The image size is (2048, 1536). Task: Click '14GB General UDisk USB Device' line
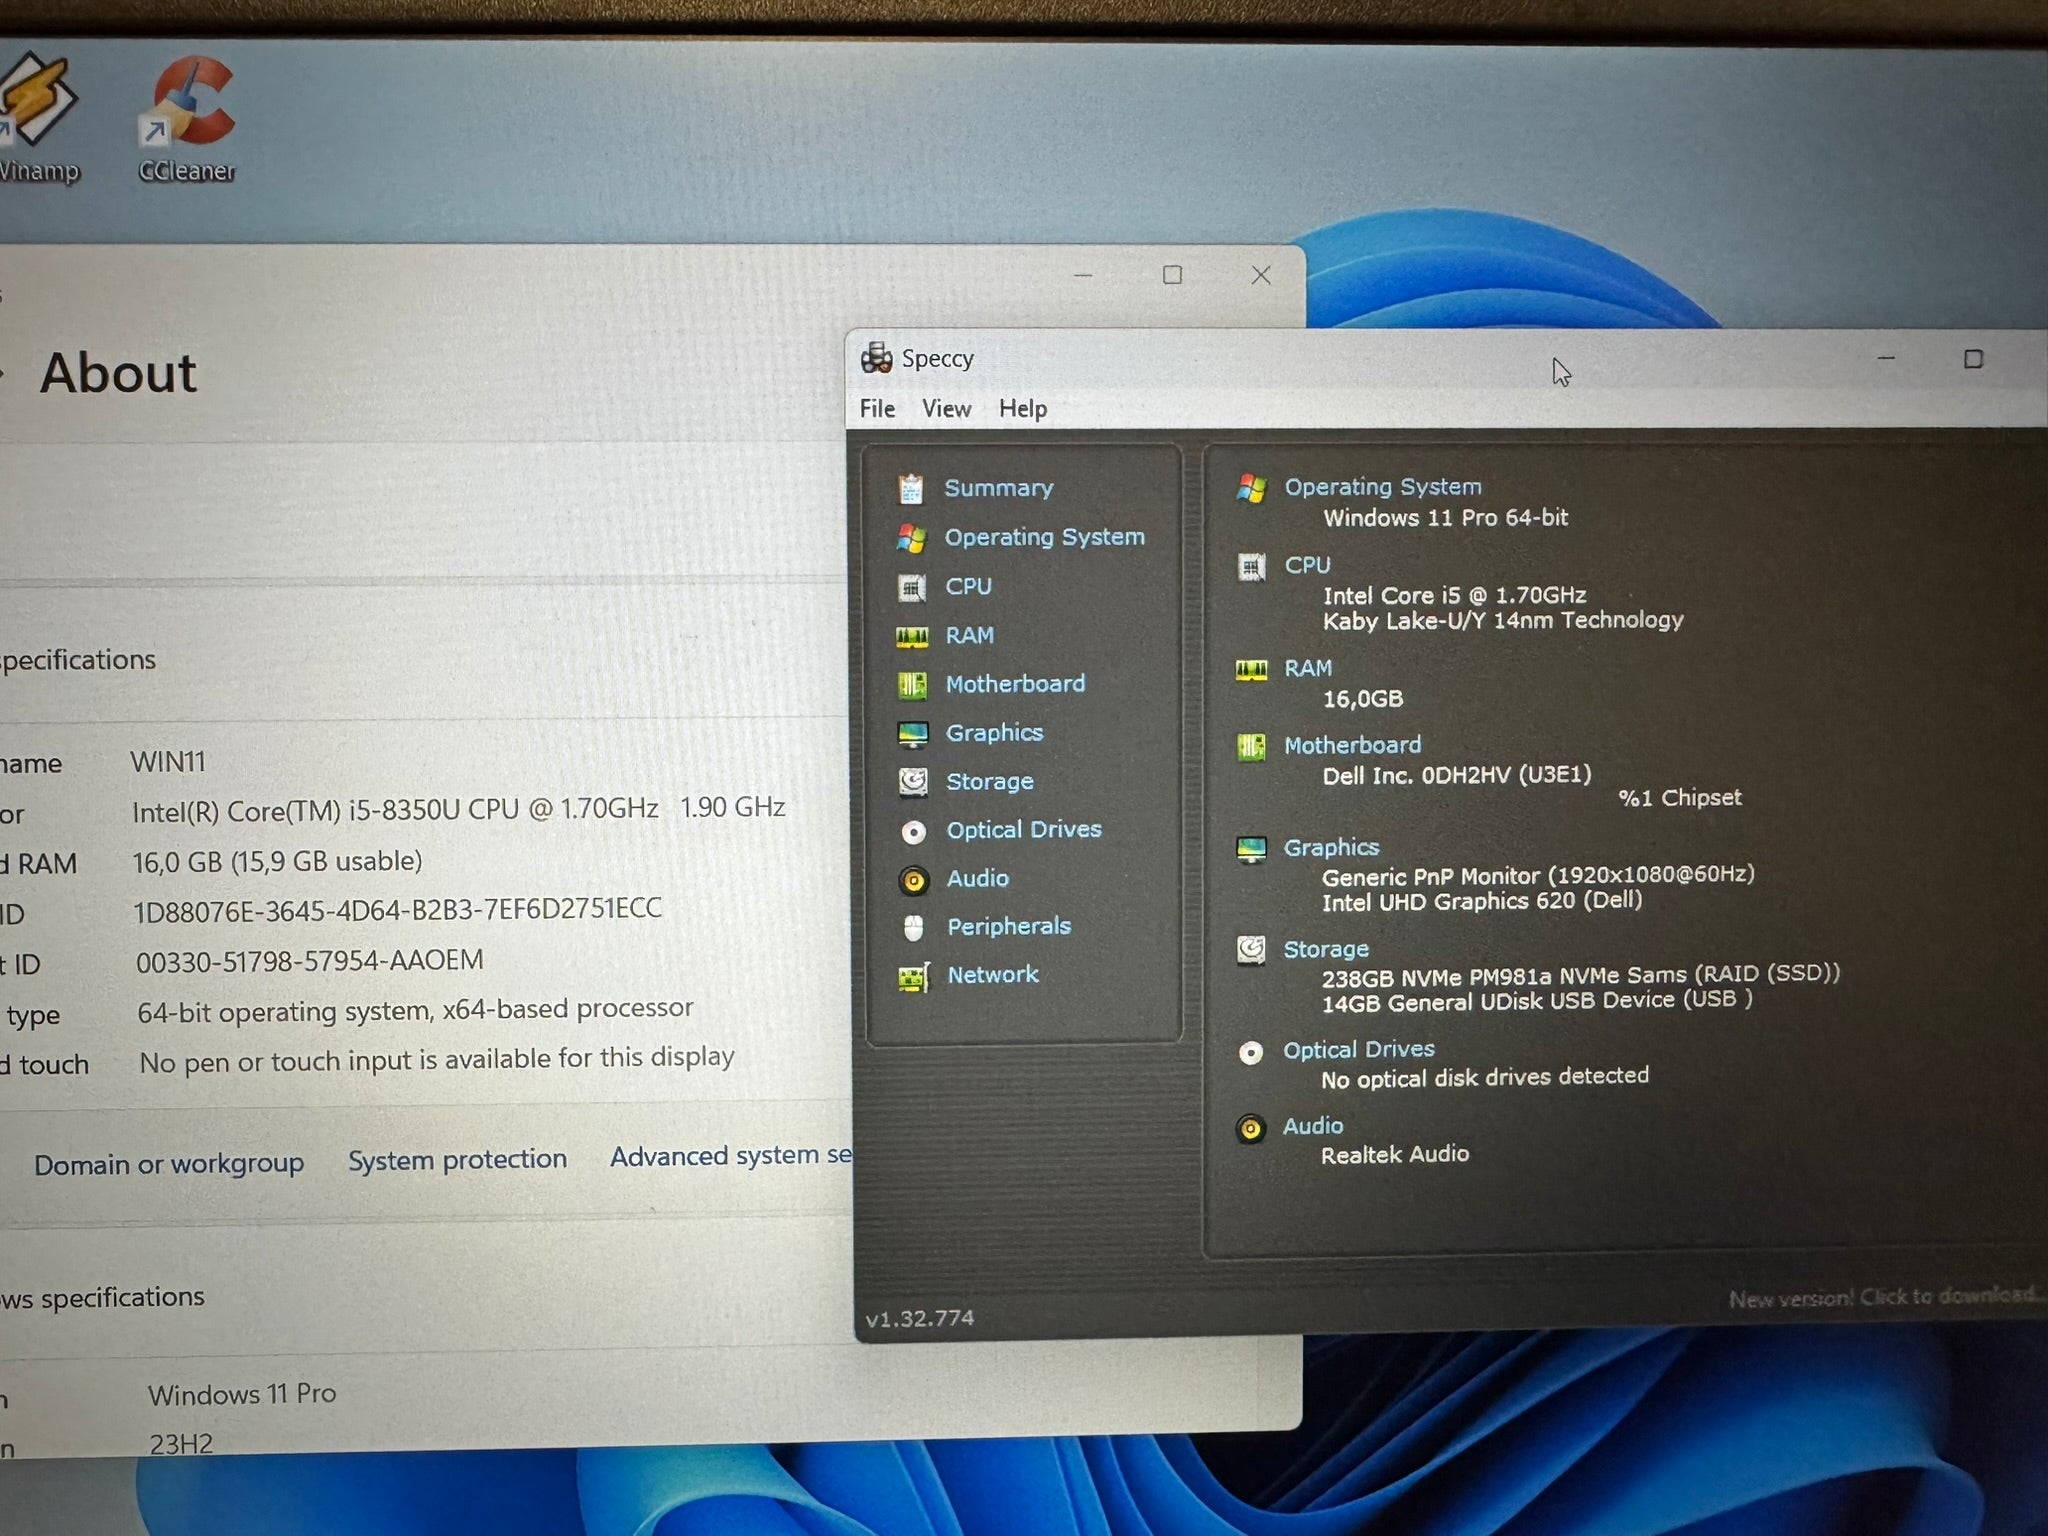[x=1537, y=1001]
